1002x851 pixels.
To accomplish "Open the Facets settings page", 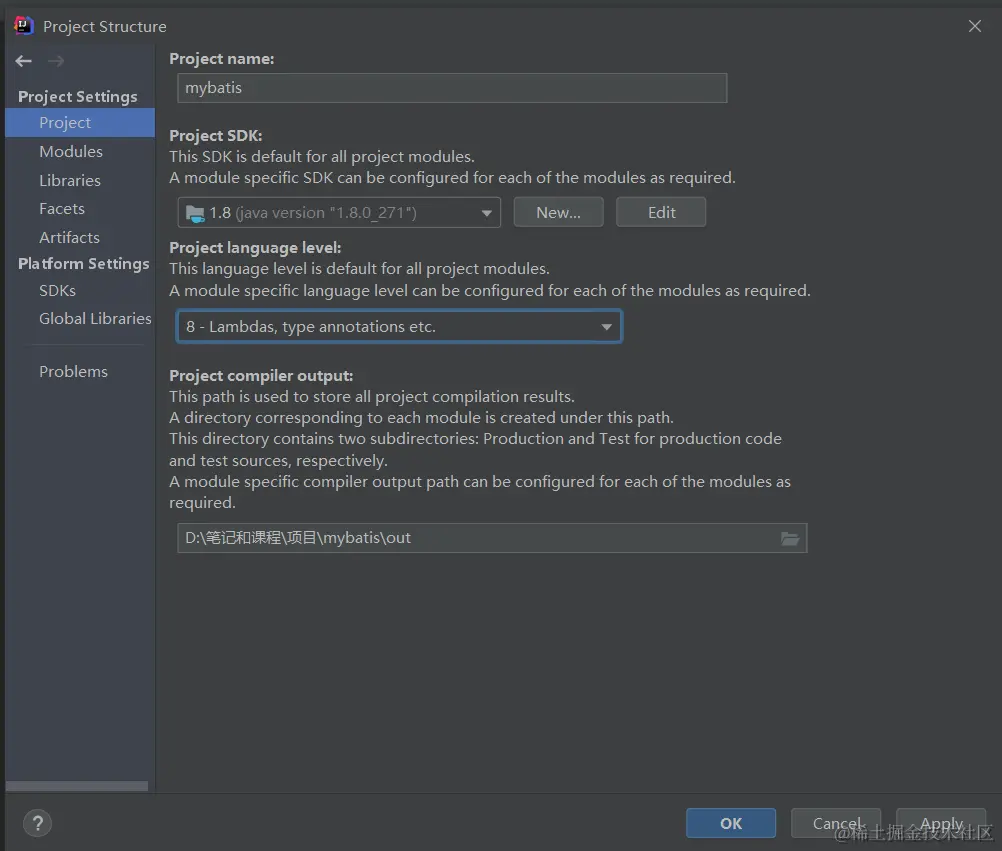I will (61, 208).
